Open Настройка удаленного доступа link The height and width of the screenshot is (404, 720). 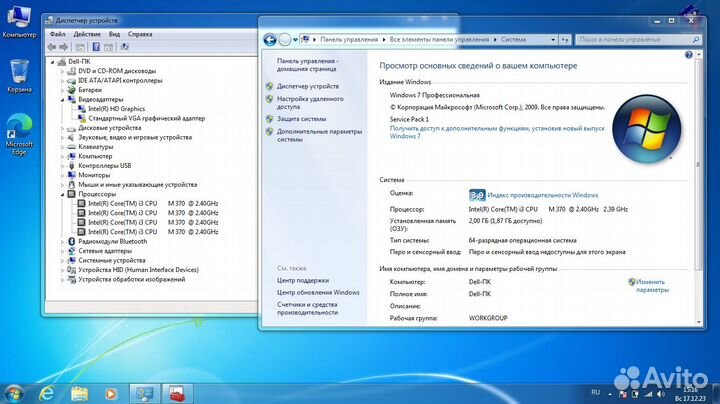pyautogui.click(x=310, y=102)
